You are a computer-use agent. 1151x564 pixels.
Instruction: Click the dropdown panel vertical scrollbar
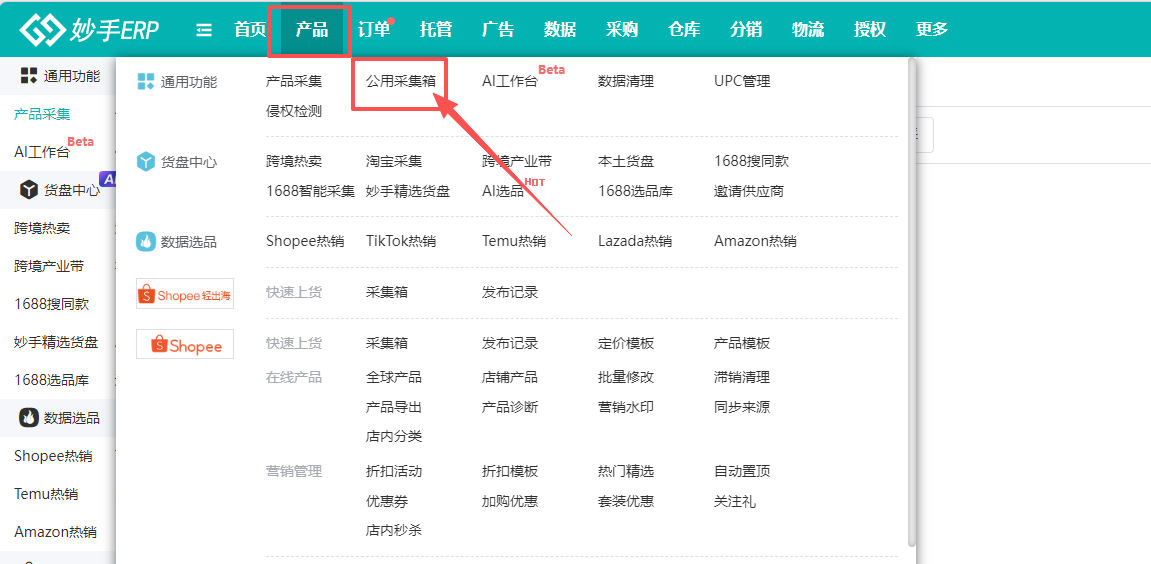tap(912, 301)
